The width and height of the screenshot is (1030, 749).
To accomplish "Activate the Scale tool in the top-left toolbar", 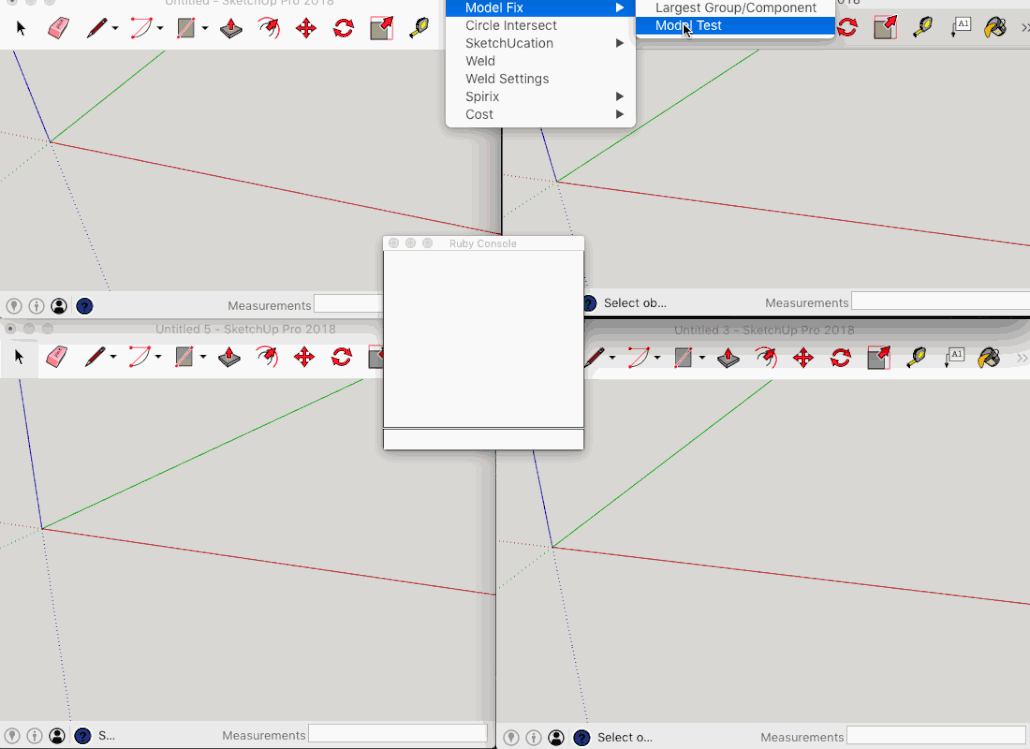I will pyautogui.click(x=380, y=28).
